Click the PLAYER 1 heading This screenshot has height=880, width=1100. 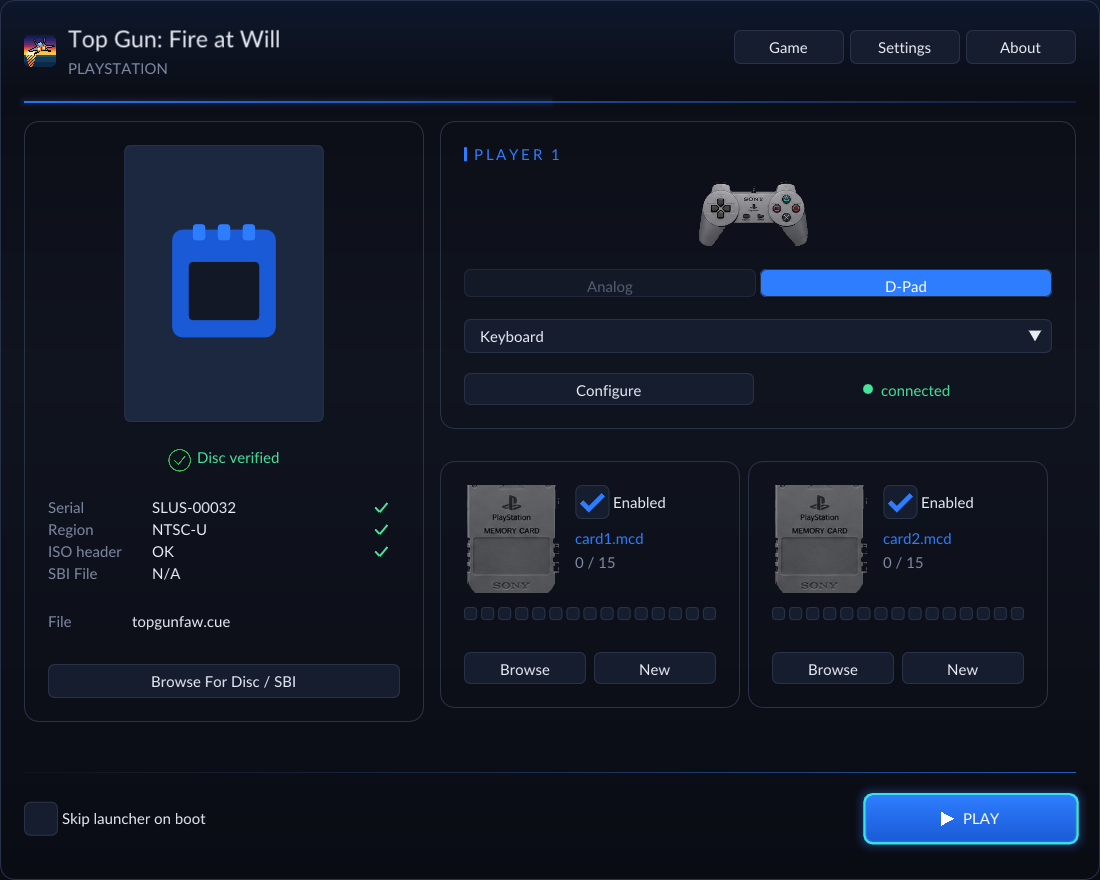point(517,154)
